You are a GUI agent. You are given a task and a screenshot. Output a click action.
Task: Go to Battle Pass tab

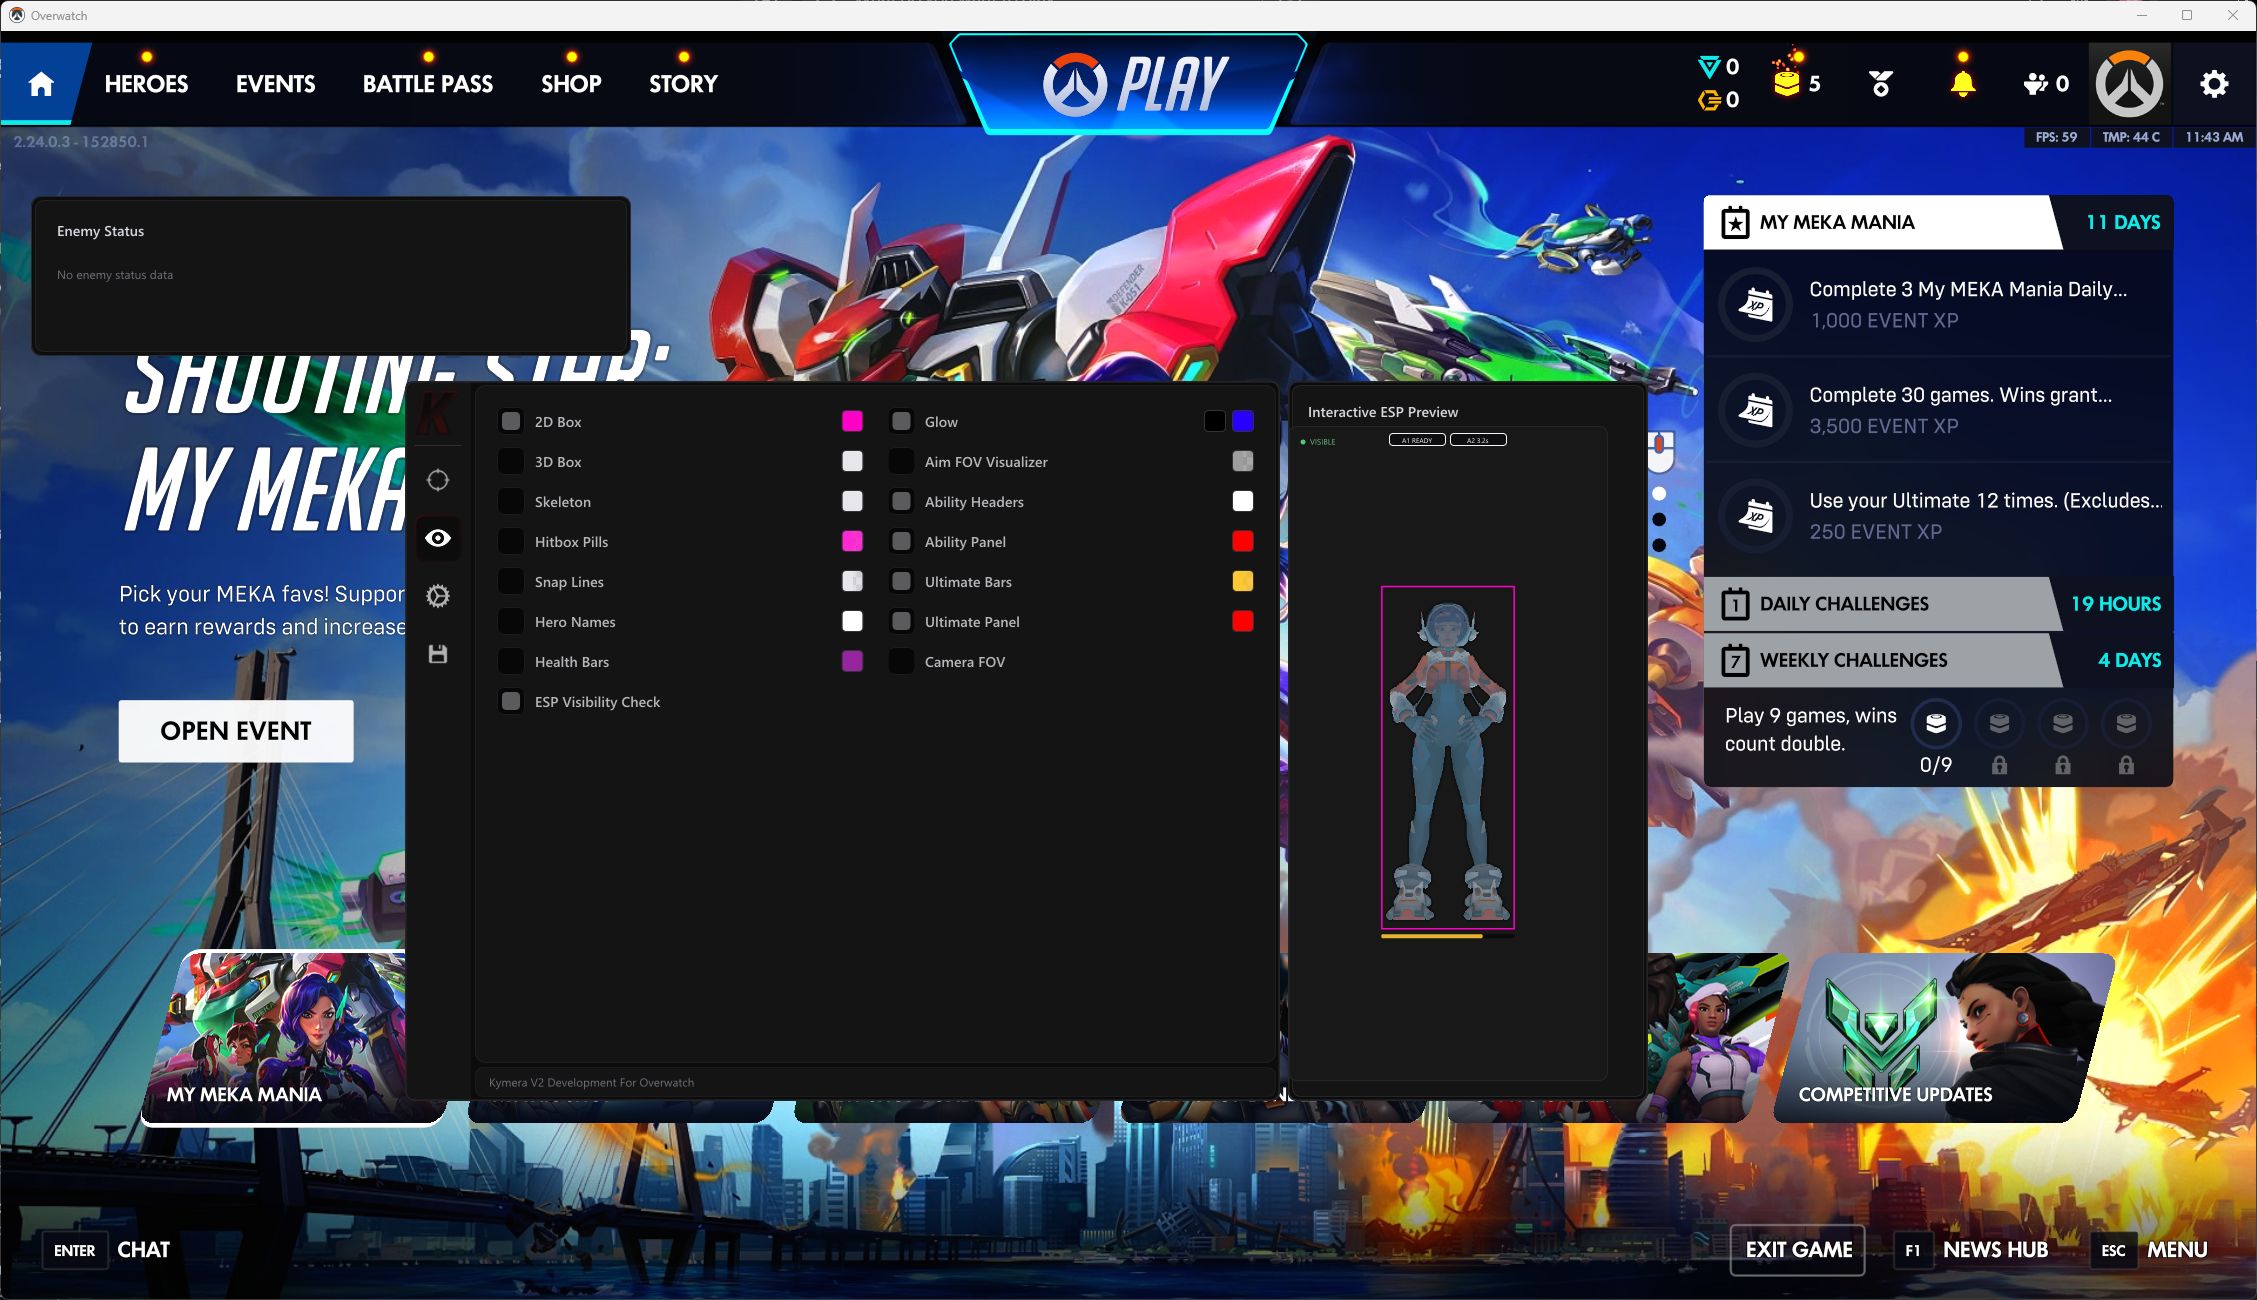click(x=427, y=84)
